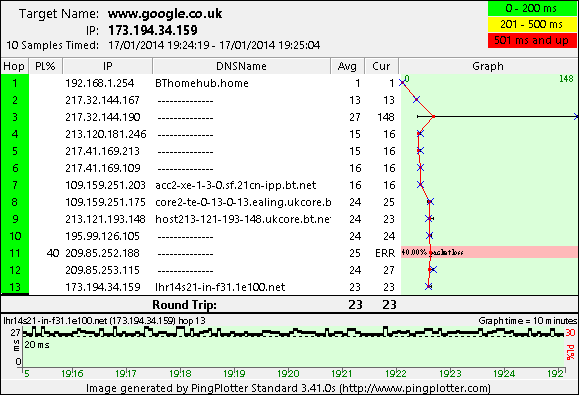The width and height of the screenshot is (579, 395).
Task: Click DNS name lhr14s21-in-f31.1e100.net in hop 13 row
Action: [220, 287]
